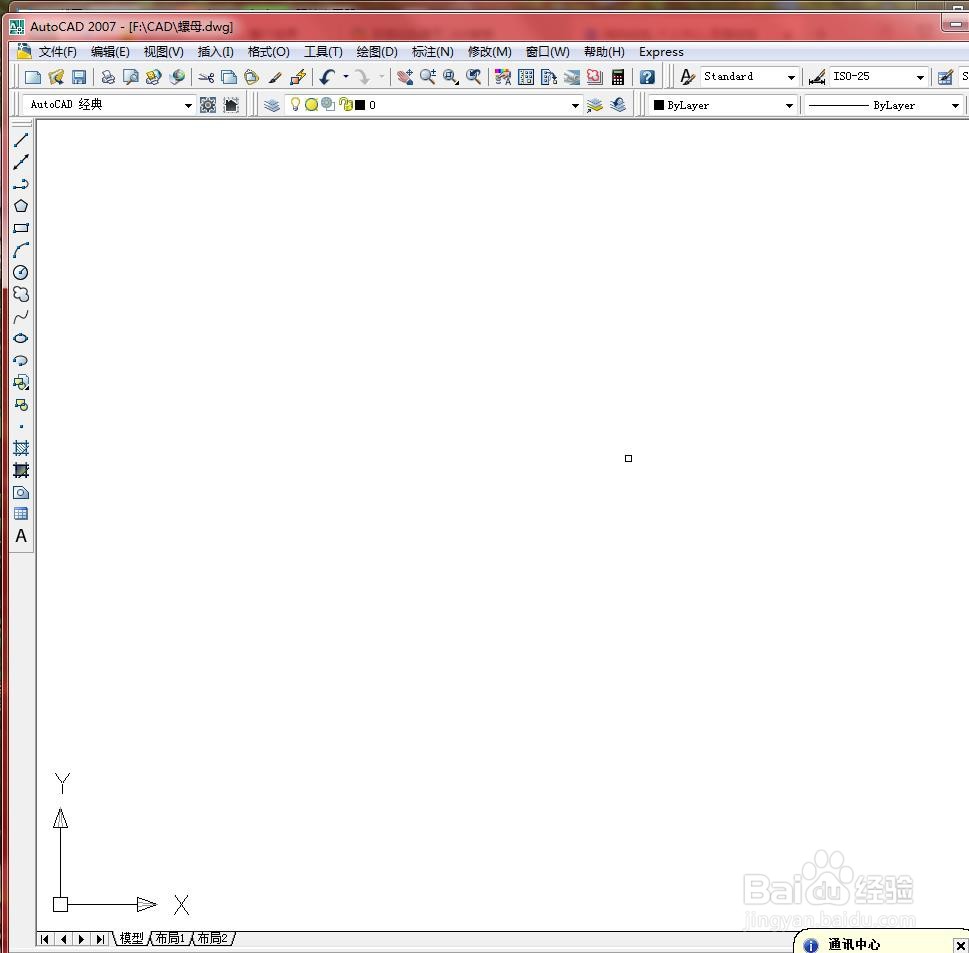The image size is (969, 953).
Task: Click the New drawing icon
Action: pos(33,77)
